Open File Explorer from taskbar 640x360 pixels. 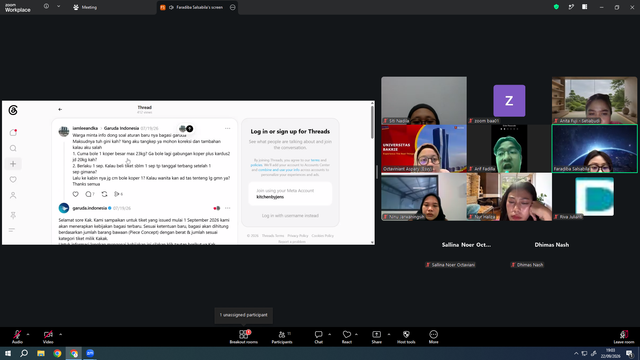coord(41,353)
